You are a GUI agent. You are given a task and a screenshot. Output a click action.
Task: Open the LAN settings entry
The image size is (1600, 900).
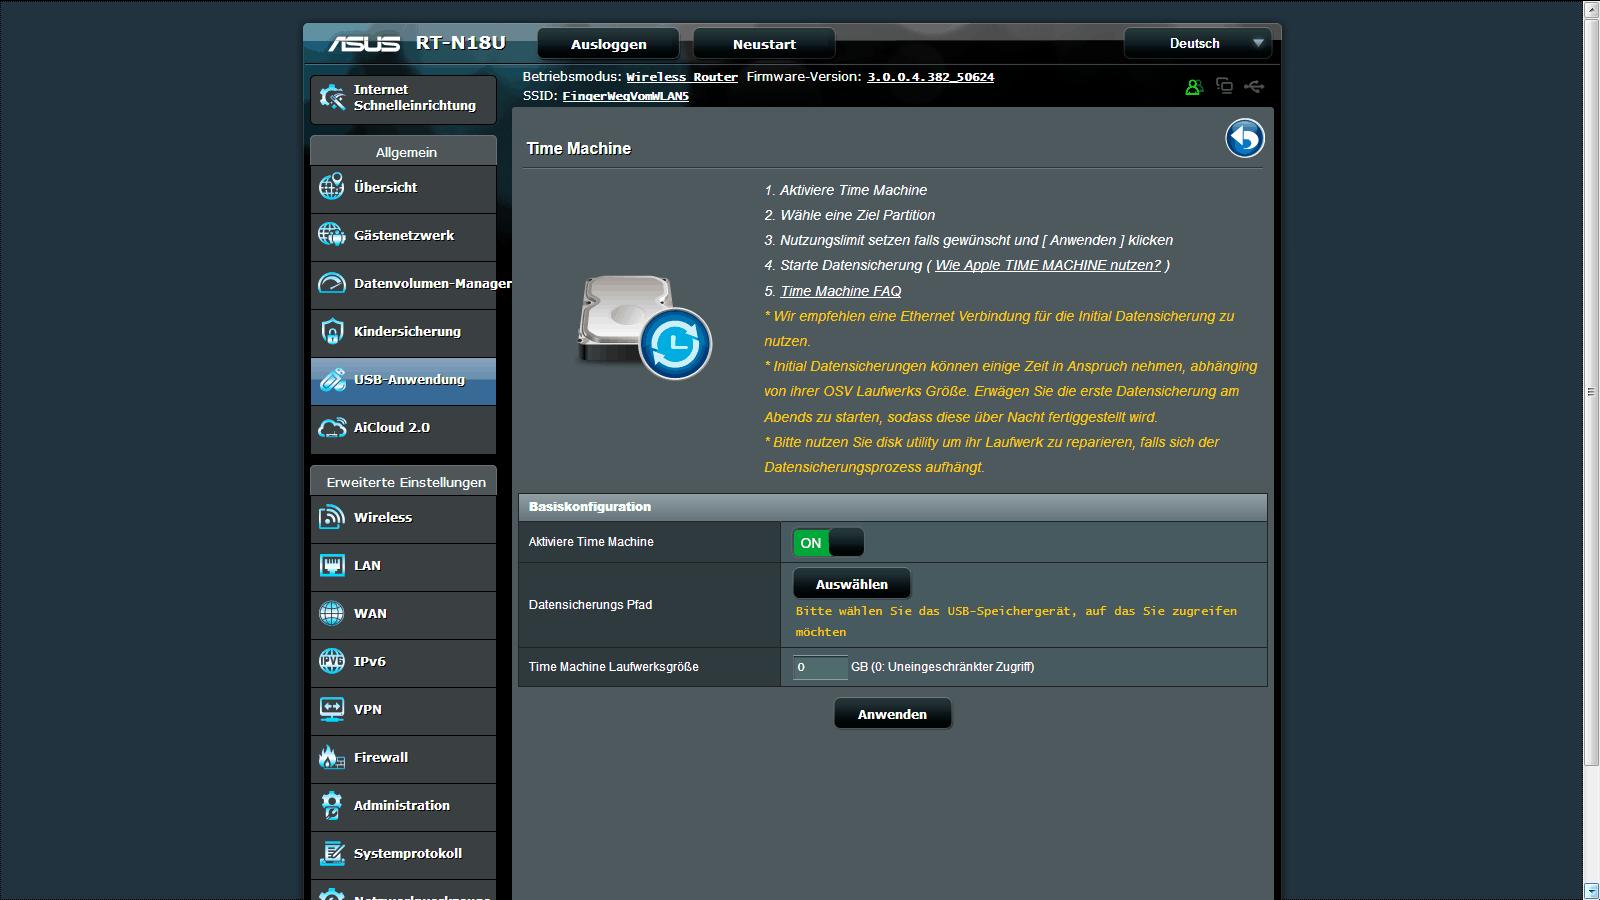(x=403, y=566)
